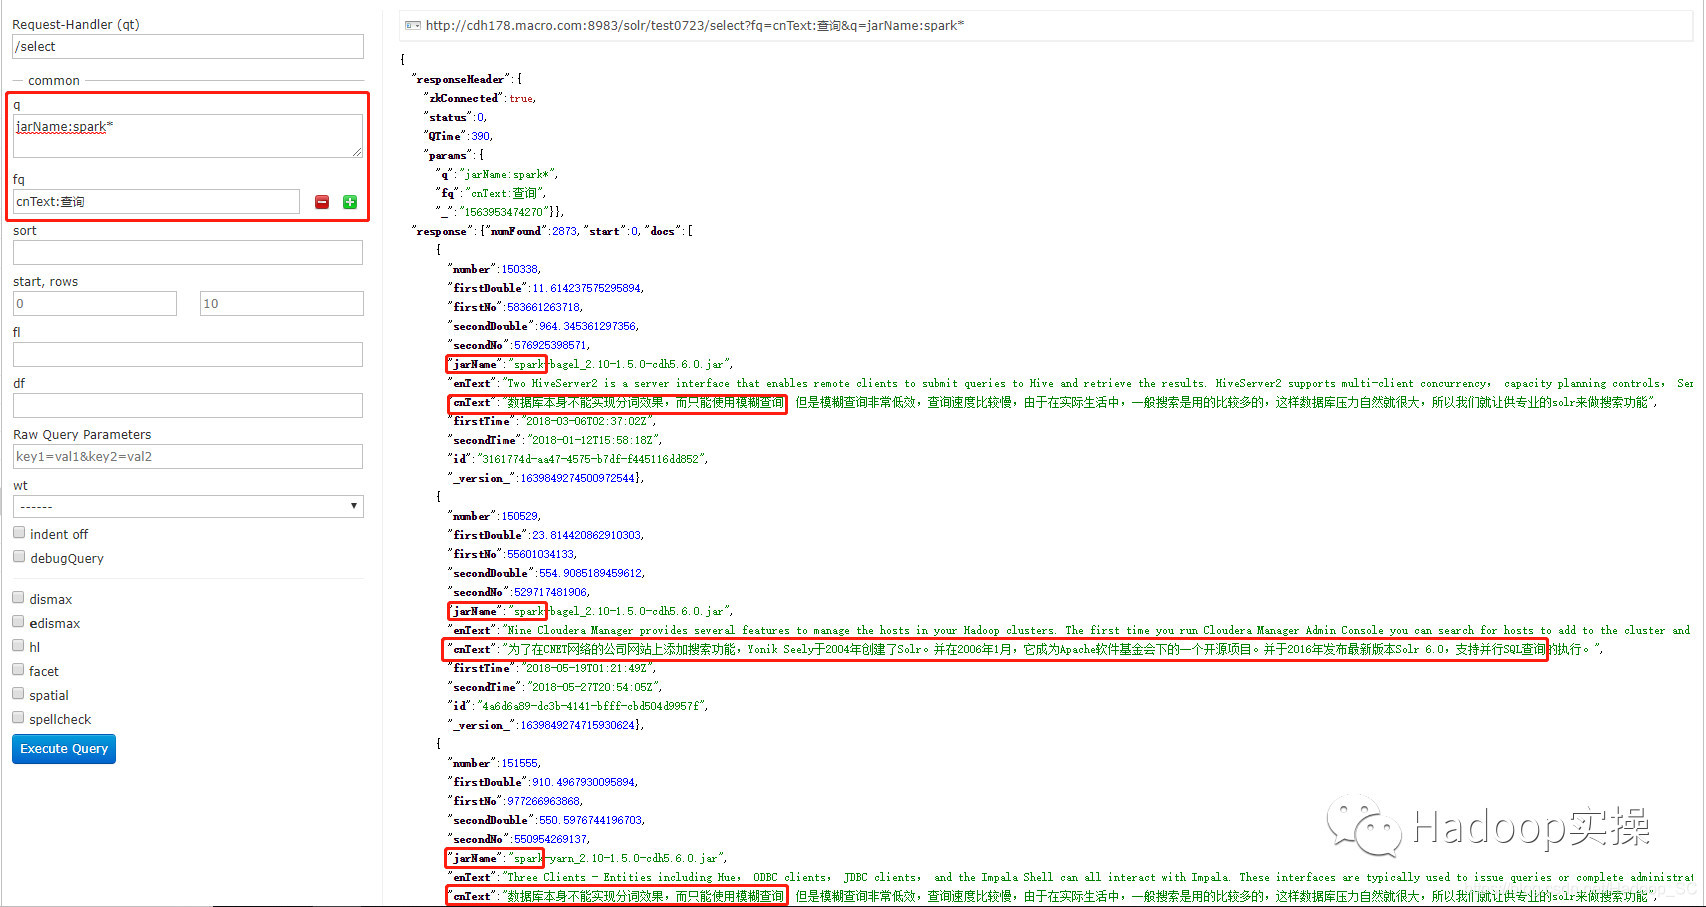The height and width of the screenshot is (907, 1706).
Task: Click the common section label
Action: (54, 81)
